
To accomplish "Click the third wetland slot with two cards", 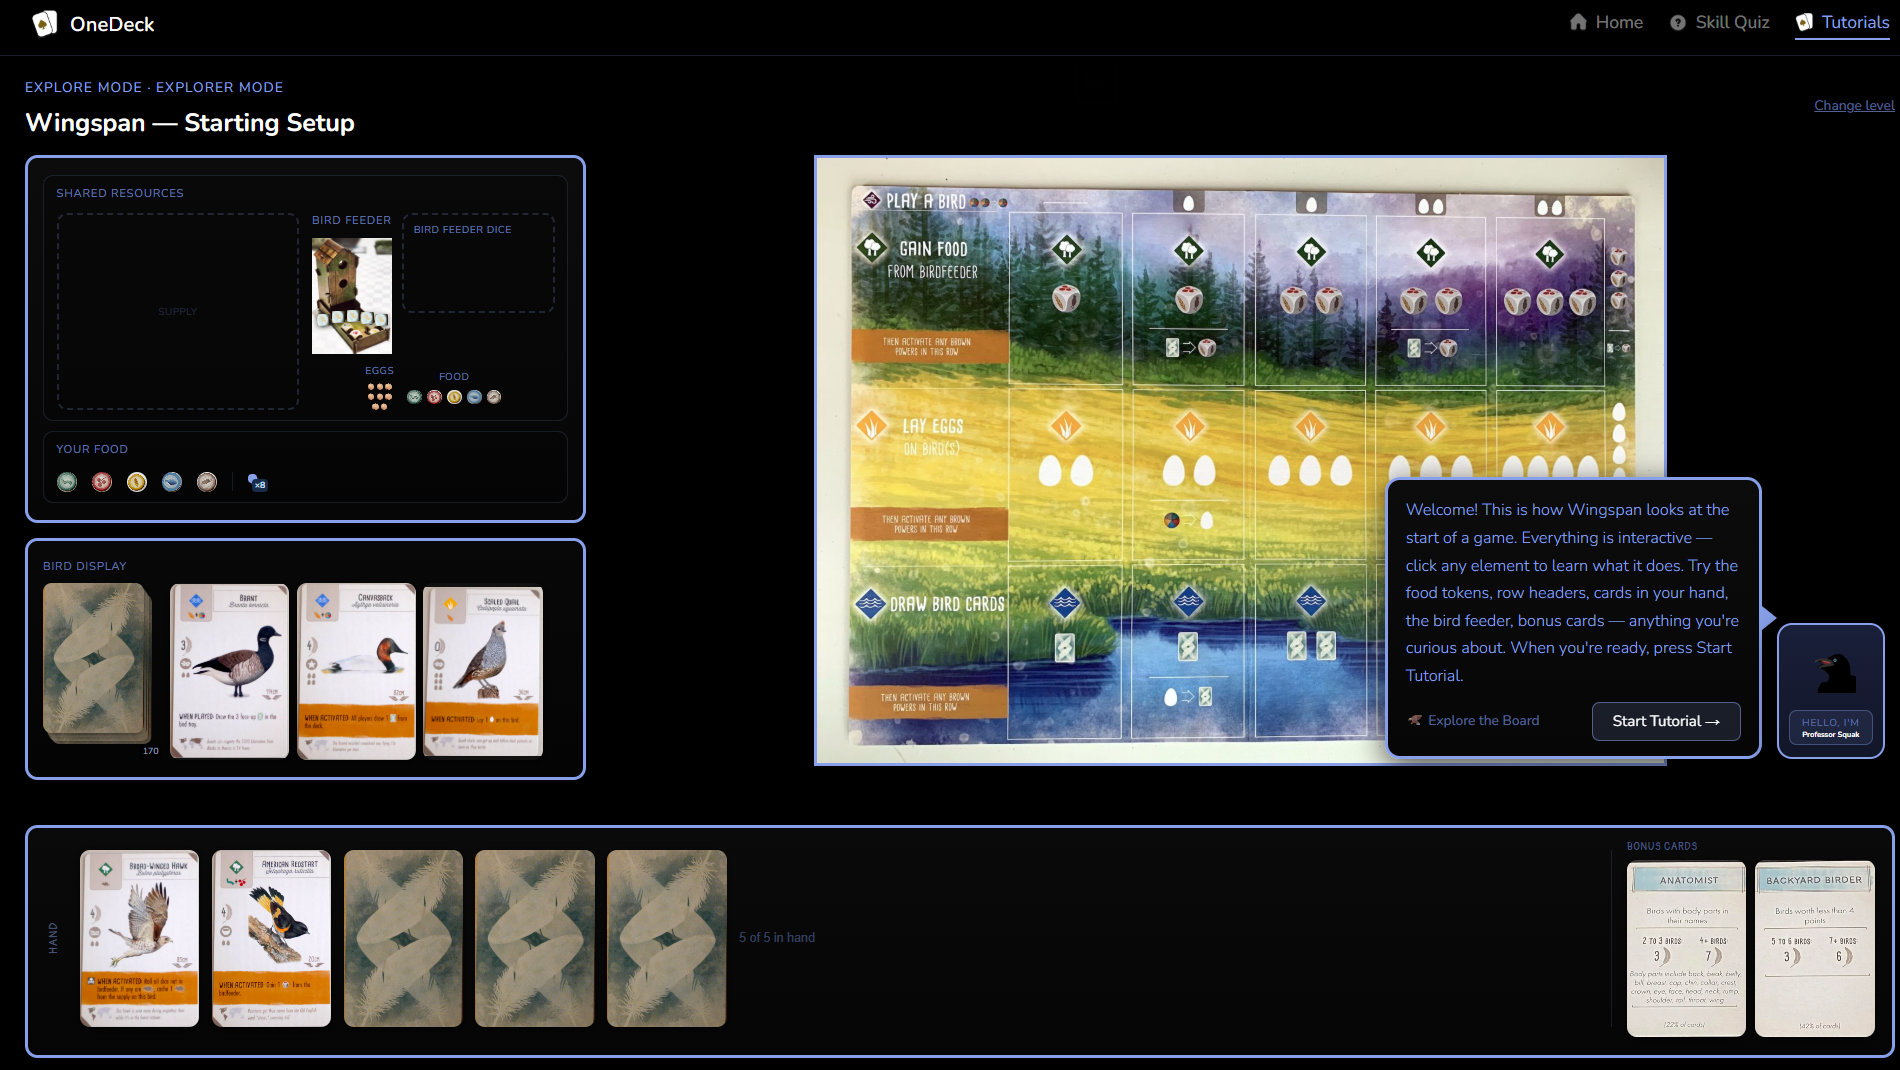I will [1310, 650].
